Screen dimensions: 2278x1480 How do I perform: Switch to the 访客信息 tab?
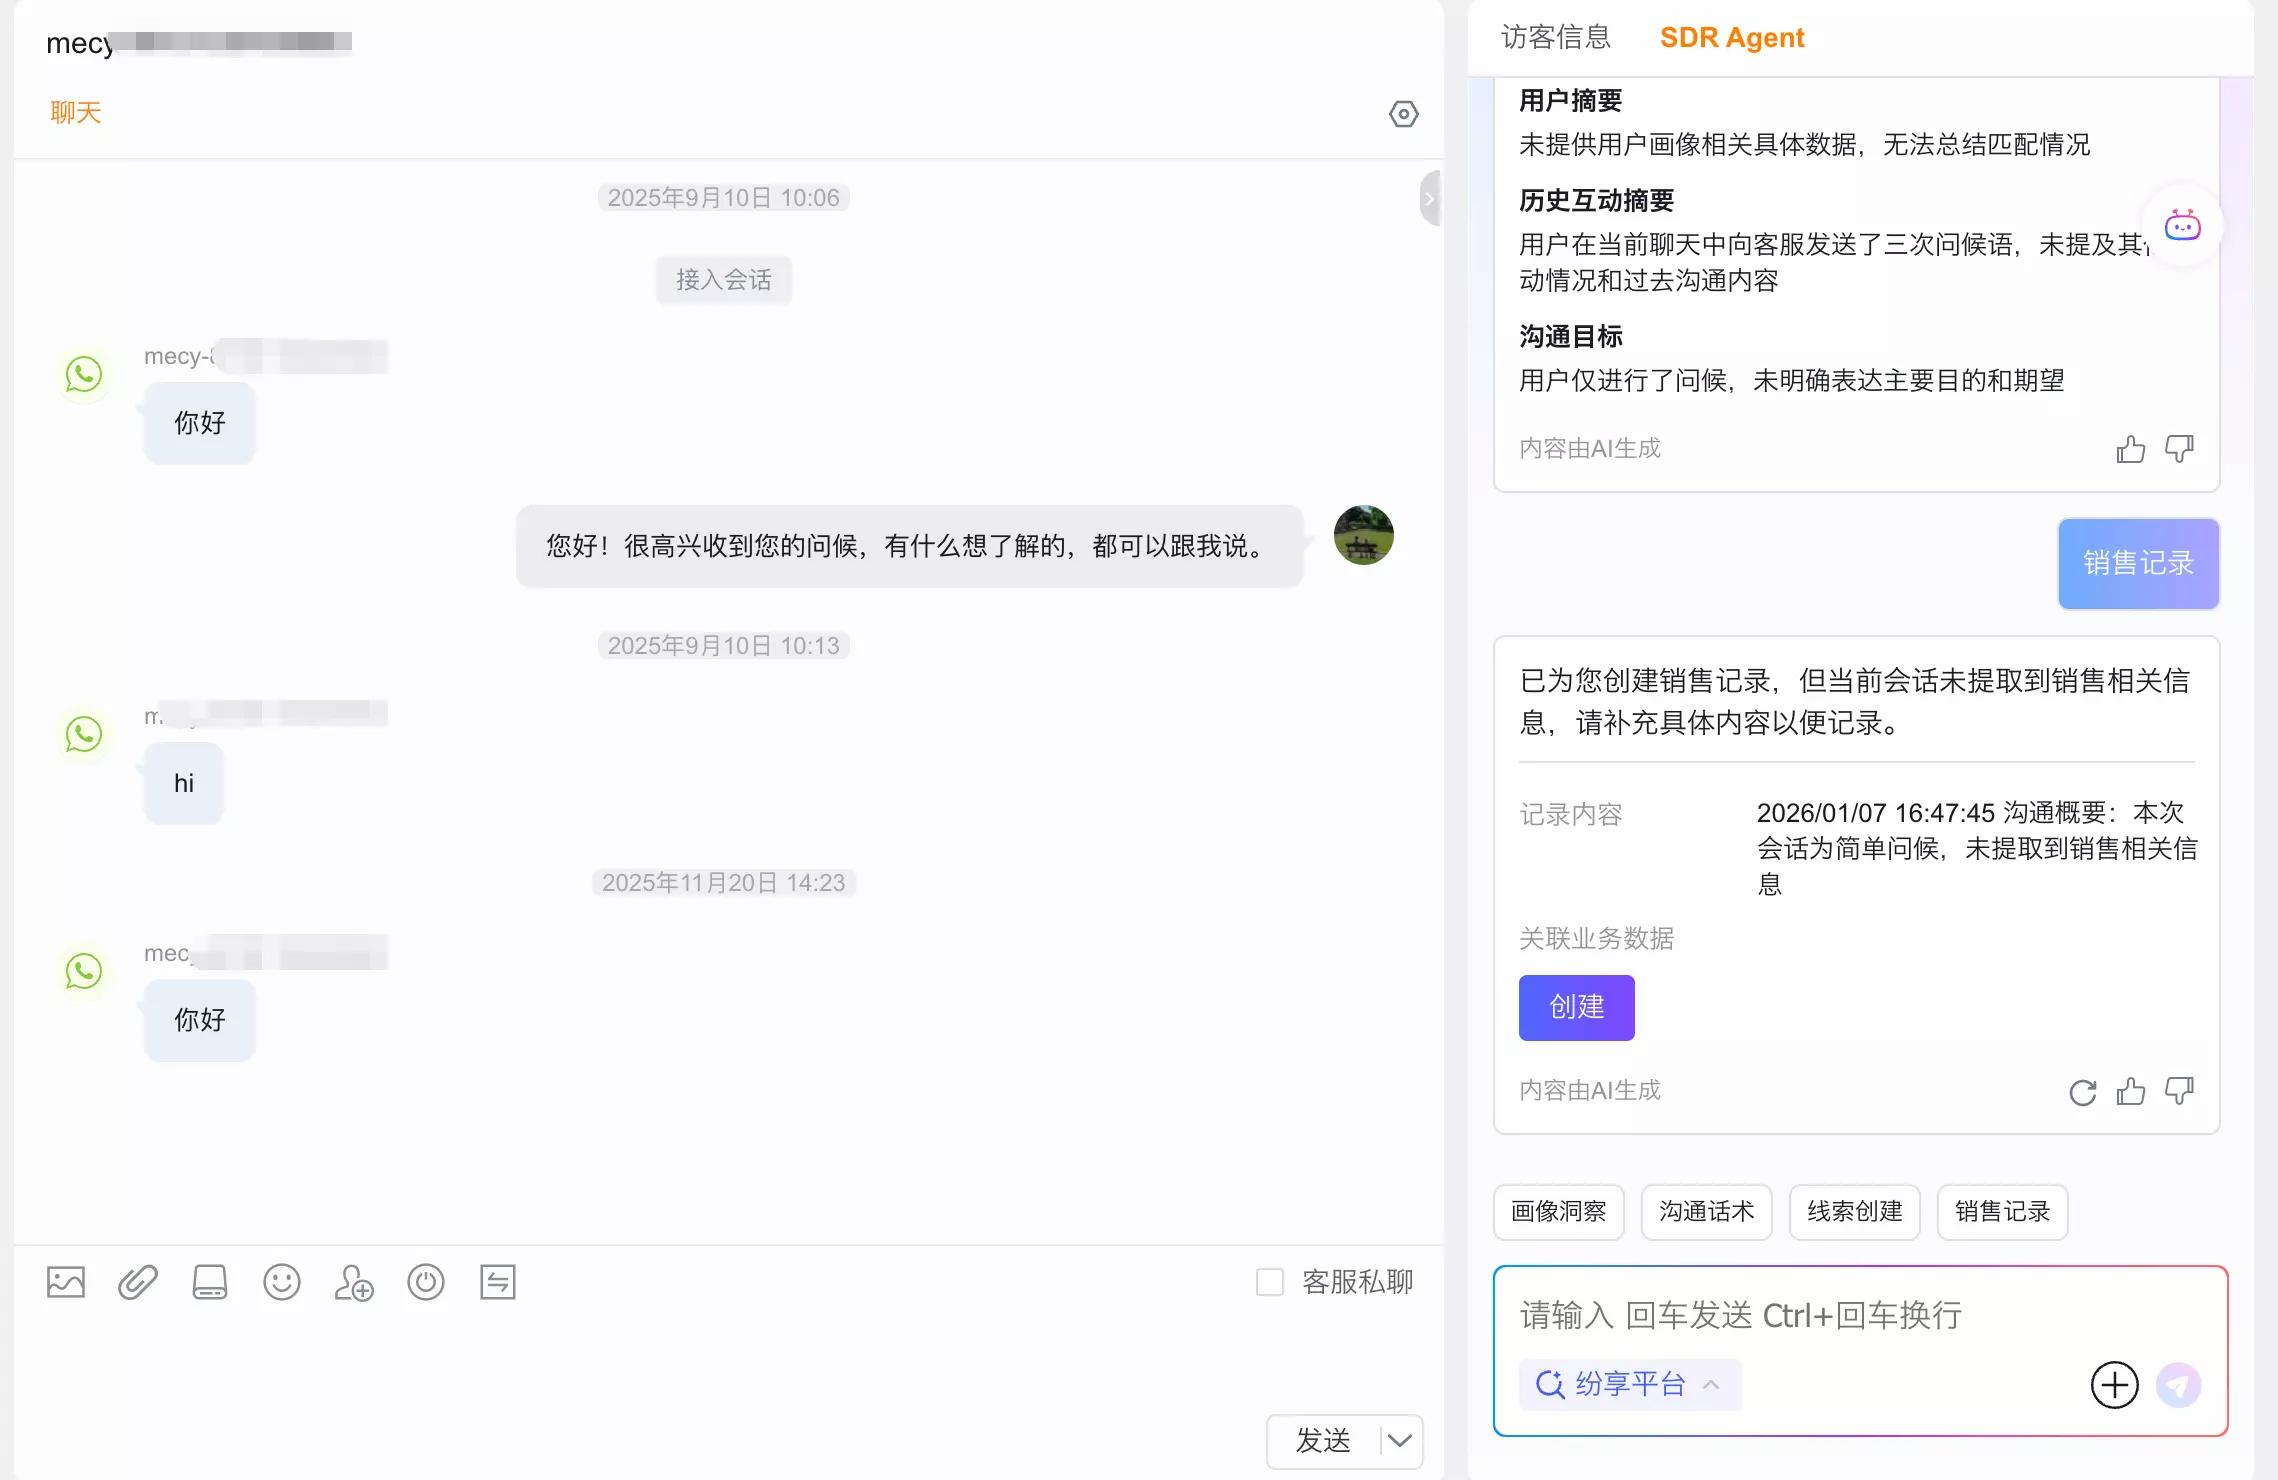coord(1555,38)
